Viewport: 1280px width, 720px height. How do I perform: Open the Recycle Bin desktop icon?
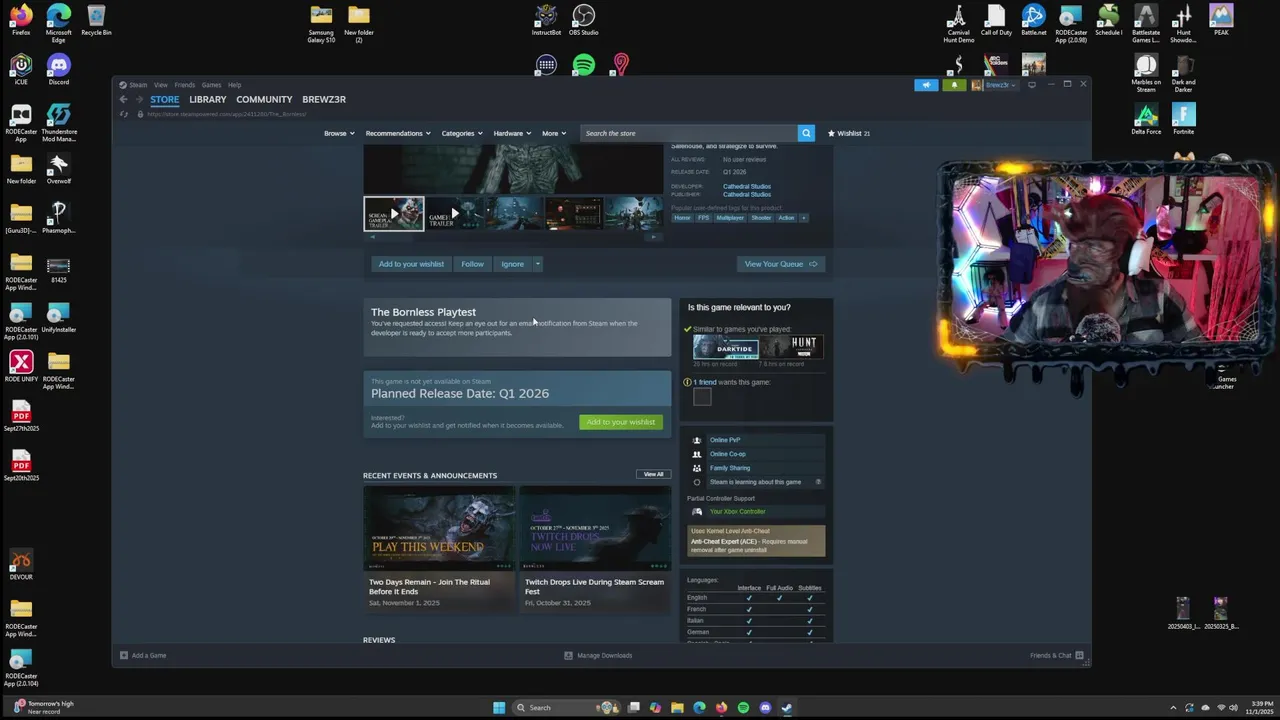click(x=96, y=20)
